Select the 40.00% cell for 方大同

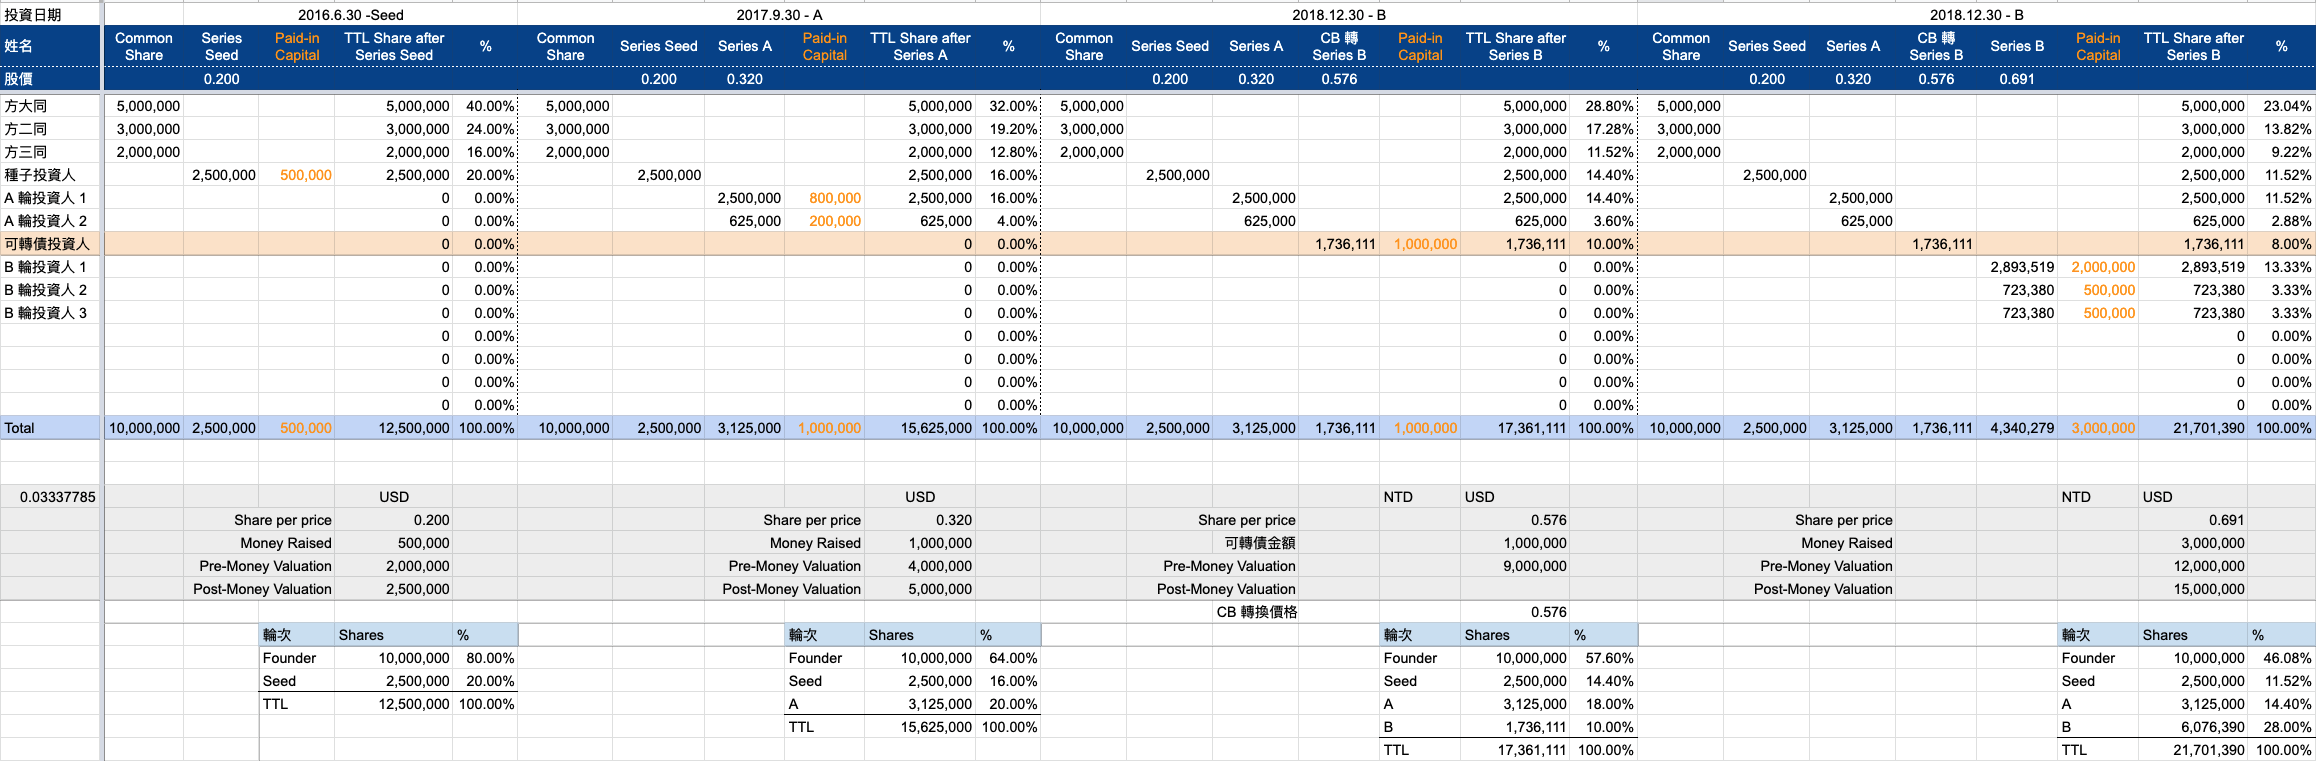(485, 106)
